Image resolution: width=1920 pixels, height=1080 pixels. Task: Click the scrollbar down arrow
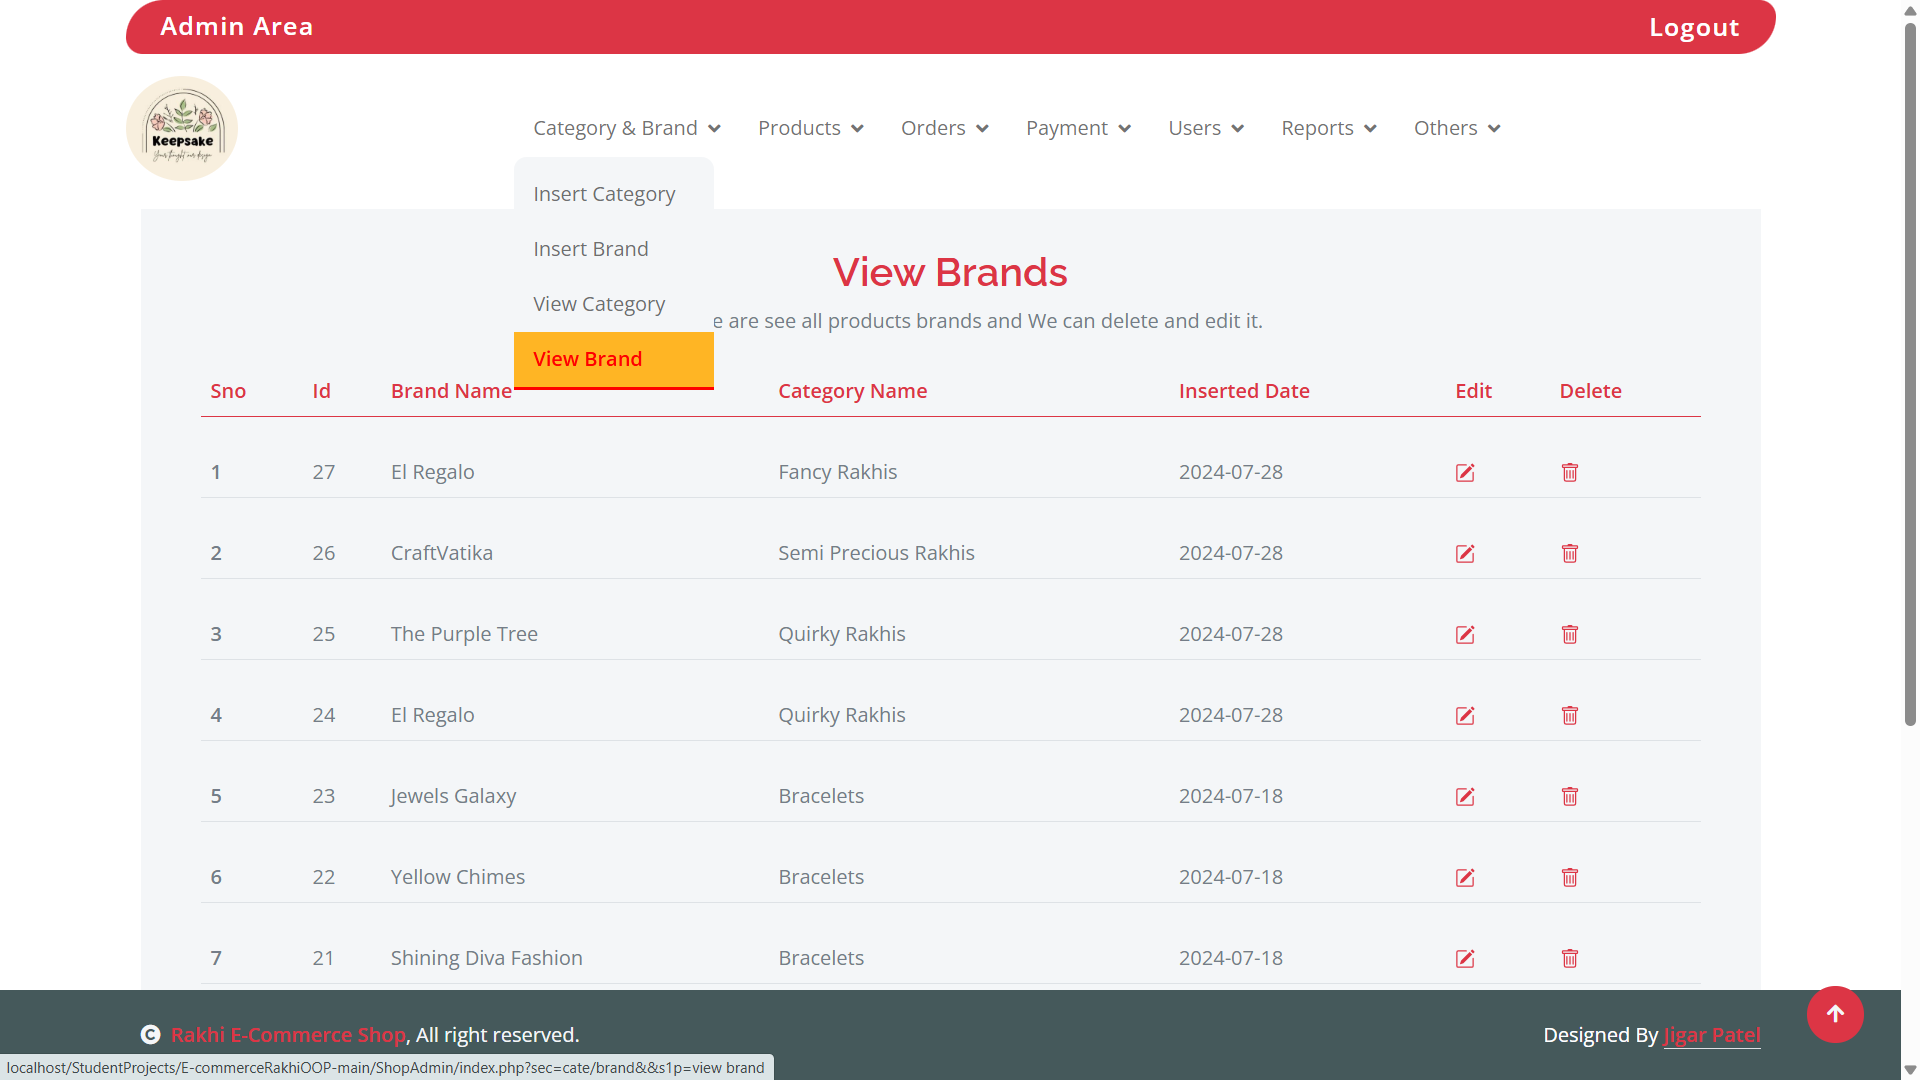click(1910, 1070)
